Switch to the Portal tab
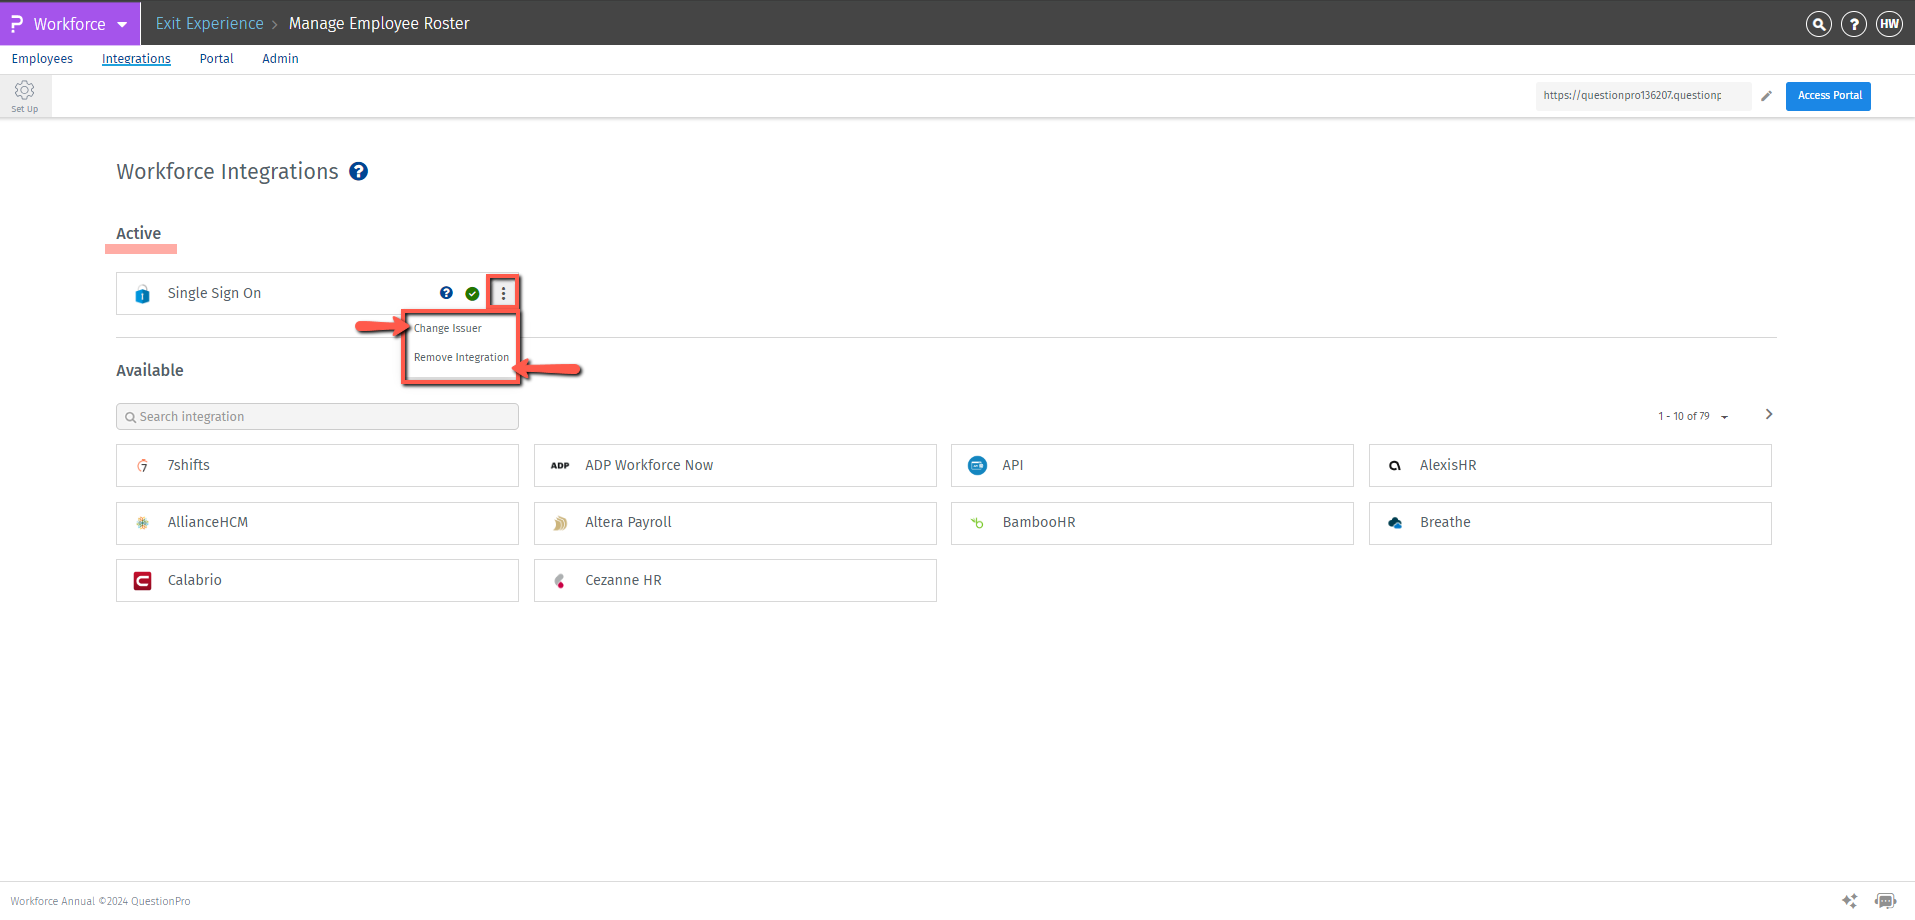The height and width of the screenshot is (920, 1915). click(x=216, y=59)
